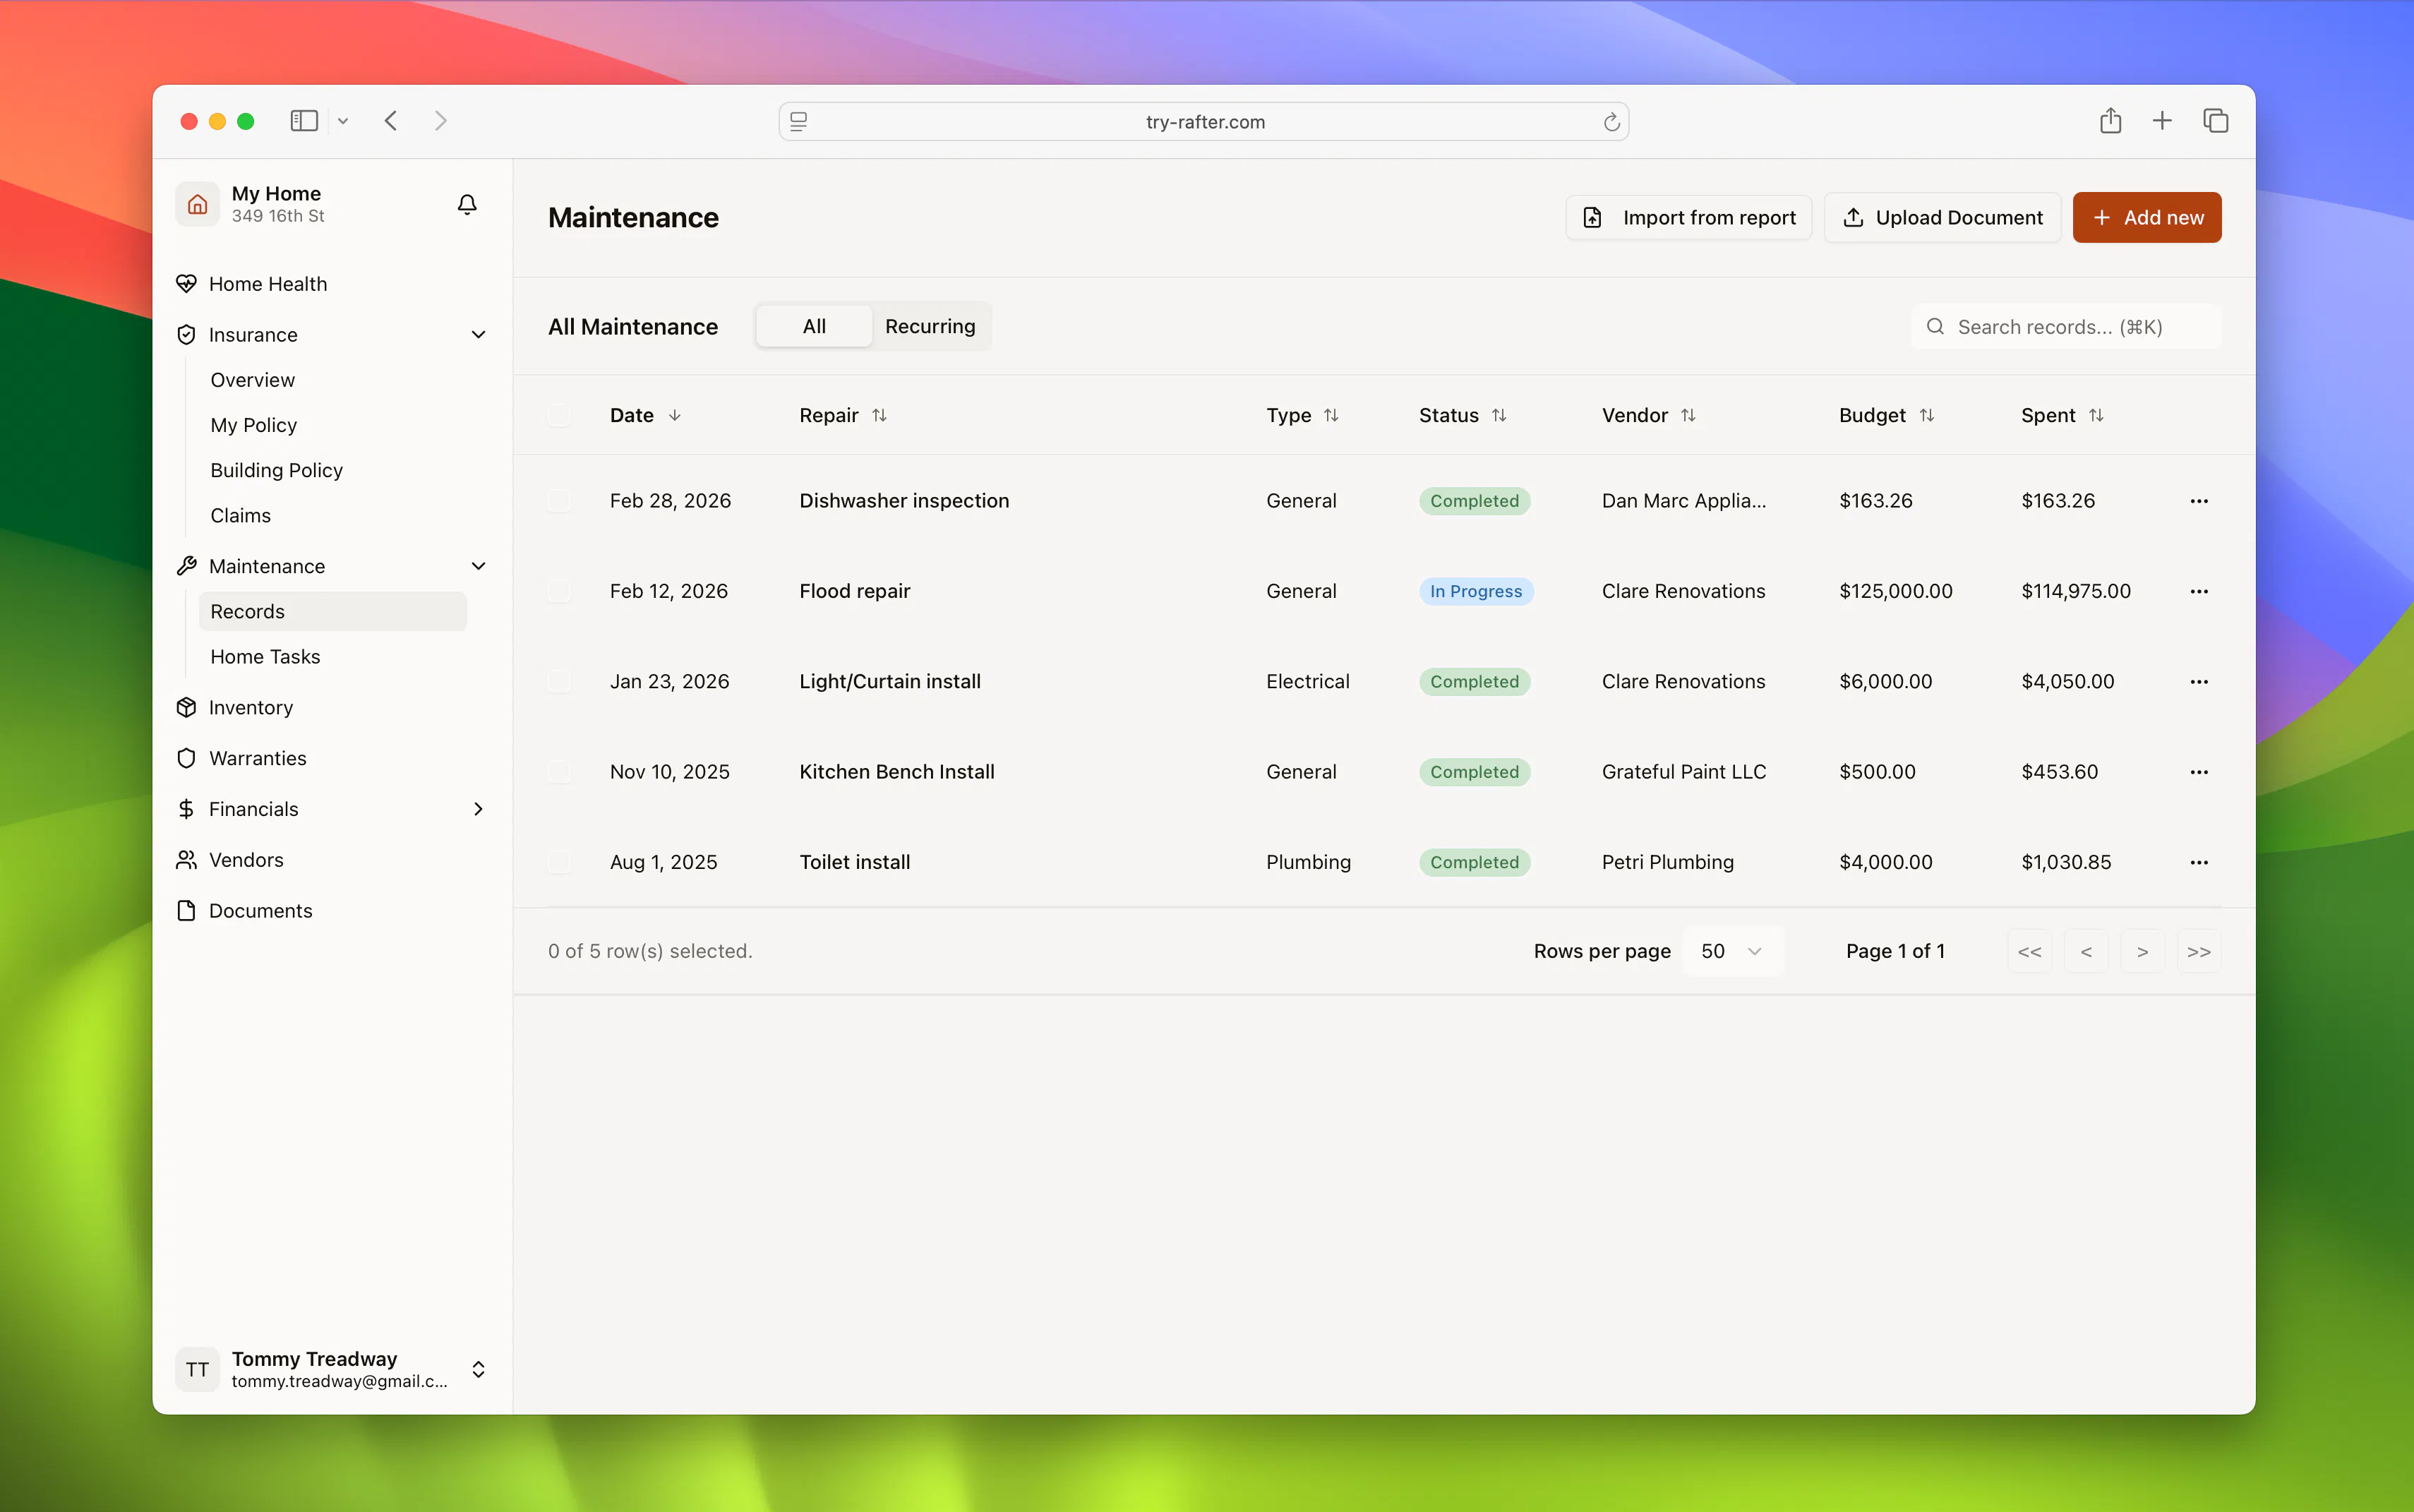Sort by Repair column arrows
Viewport: 2414px width, 1512px height.
tap(879, 415)
